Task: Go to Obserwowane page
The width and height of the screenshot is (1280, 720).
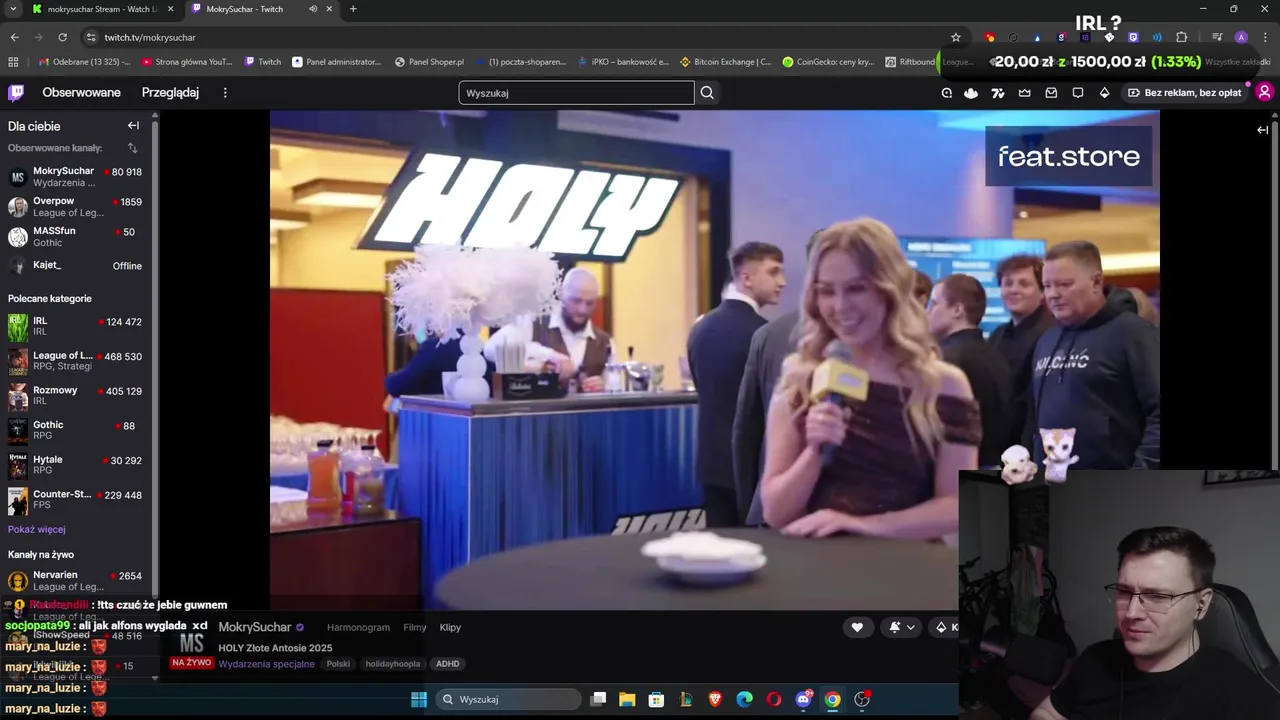Action: (x=81, y=92)
